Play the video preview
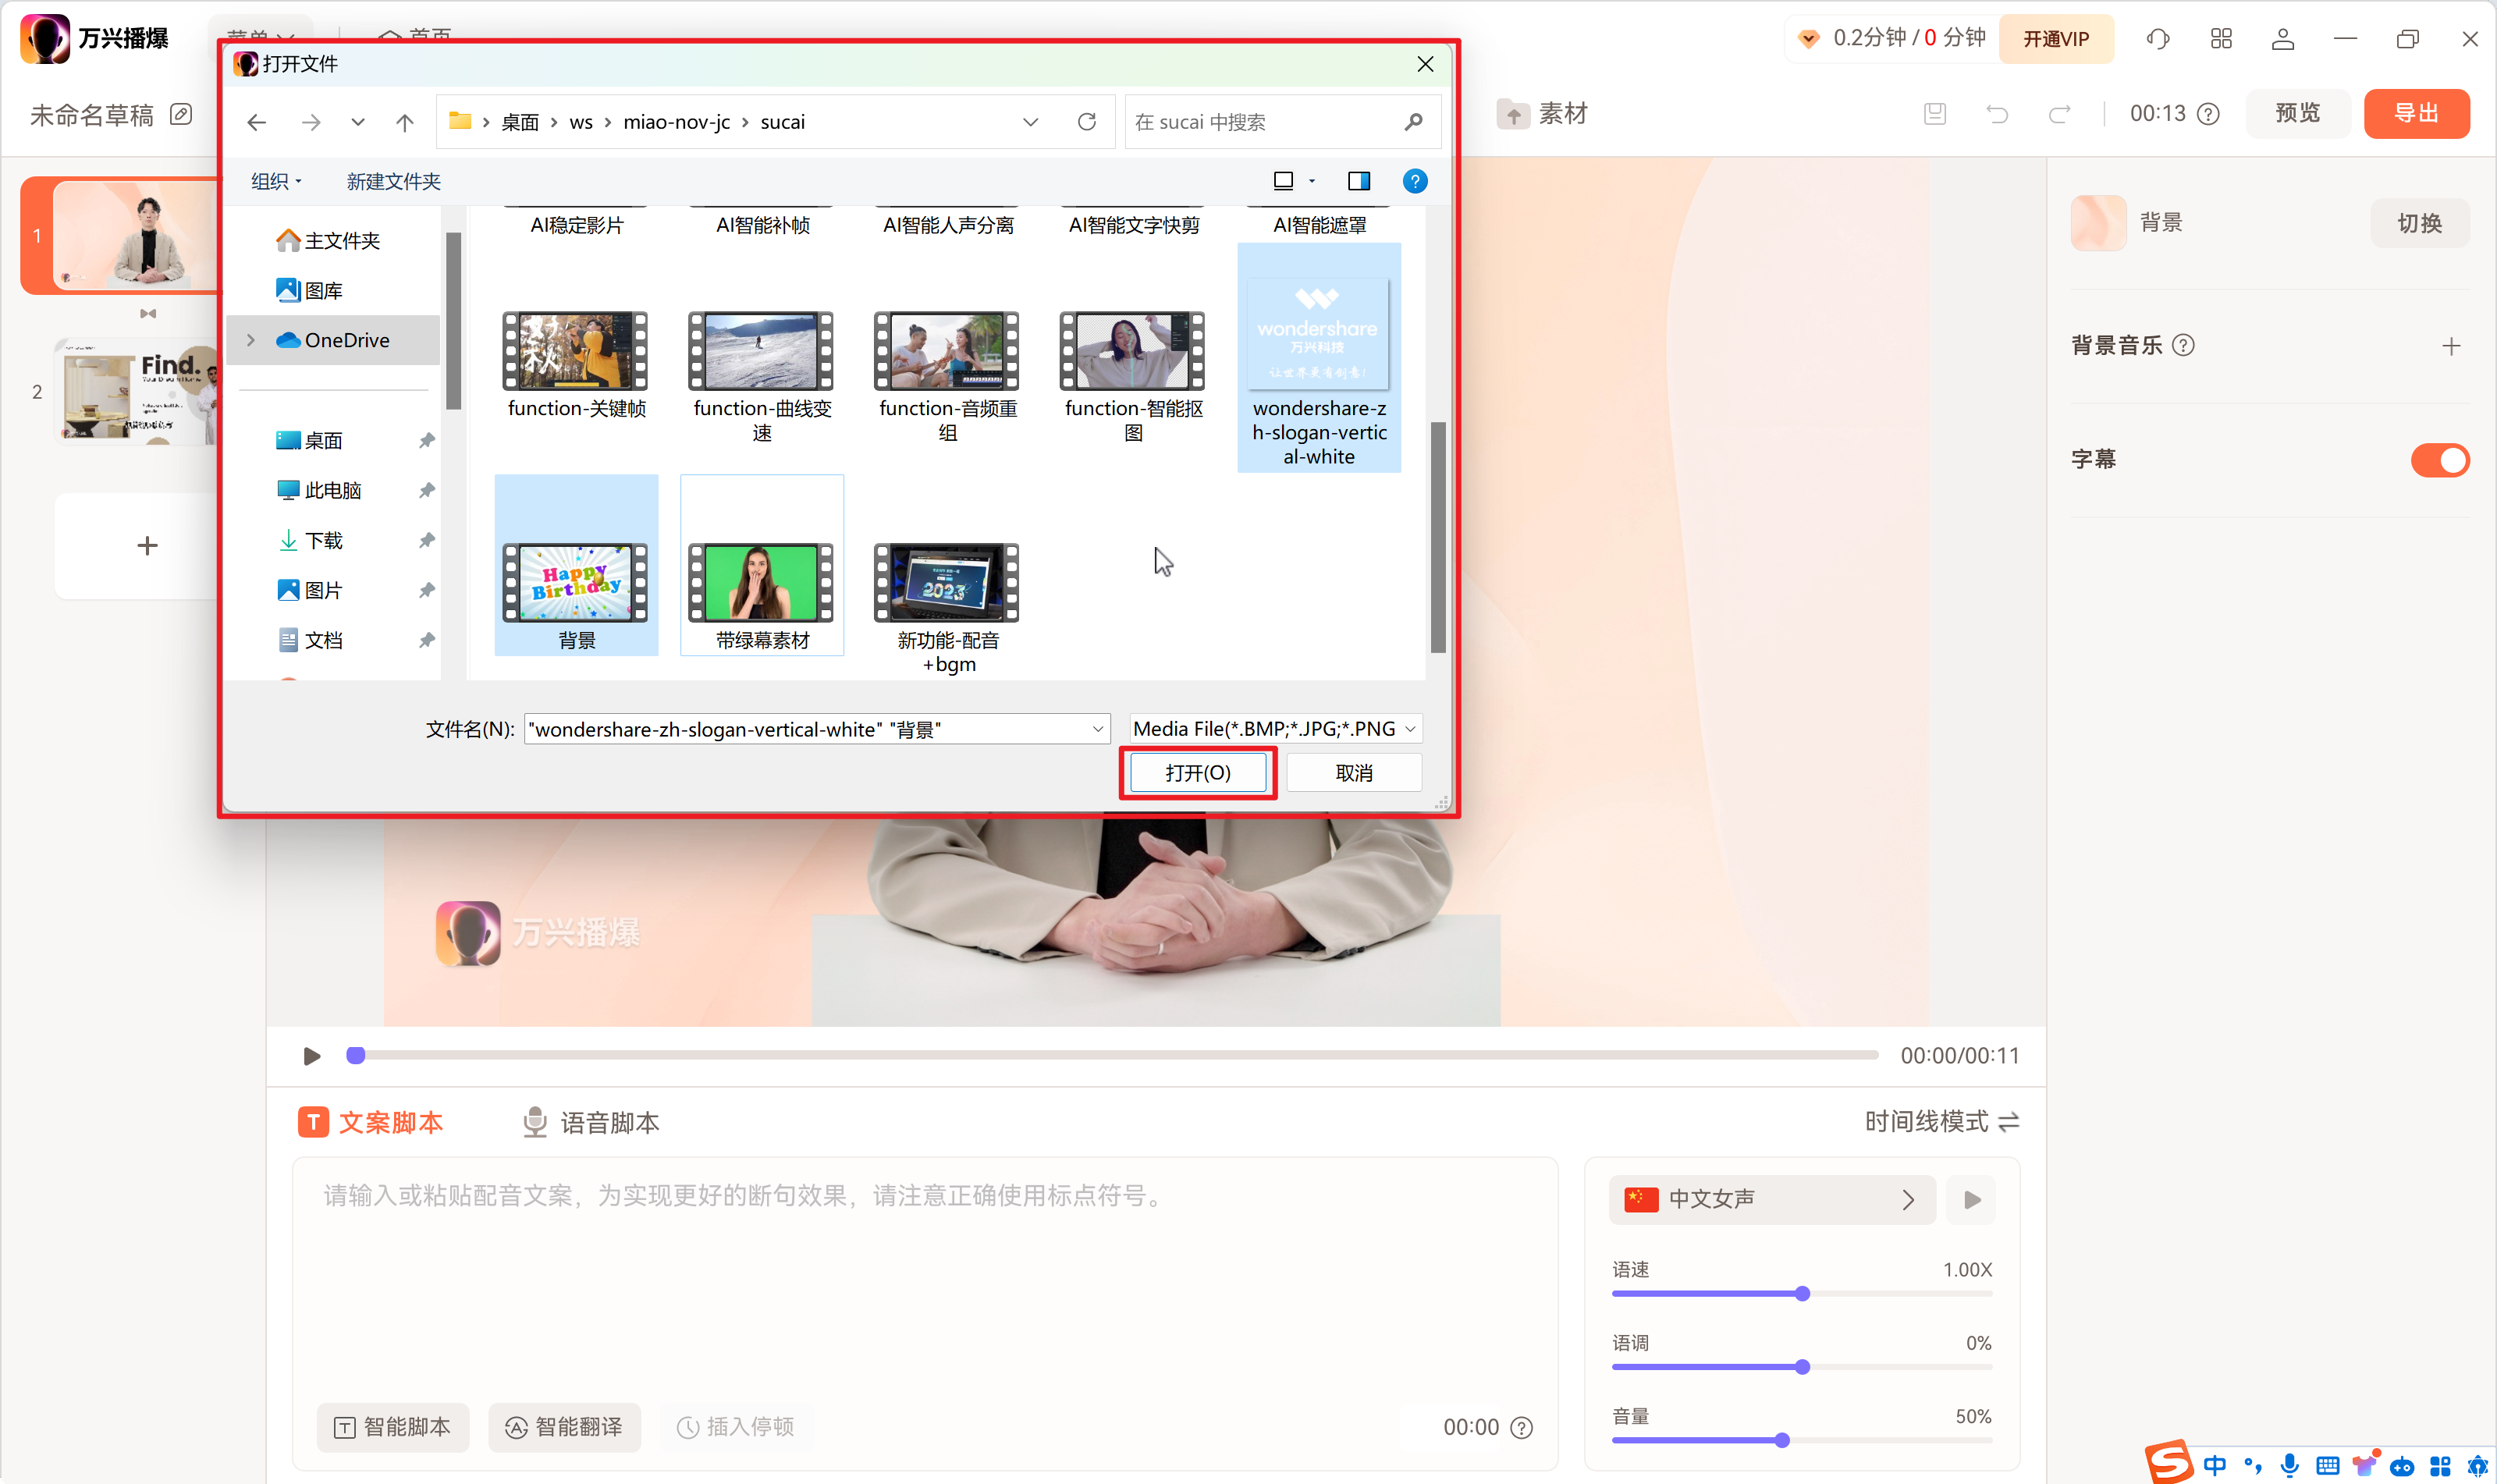The height and width of the screenshot is (1484, 2497). (x=311, y=1056)
